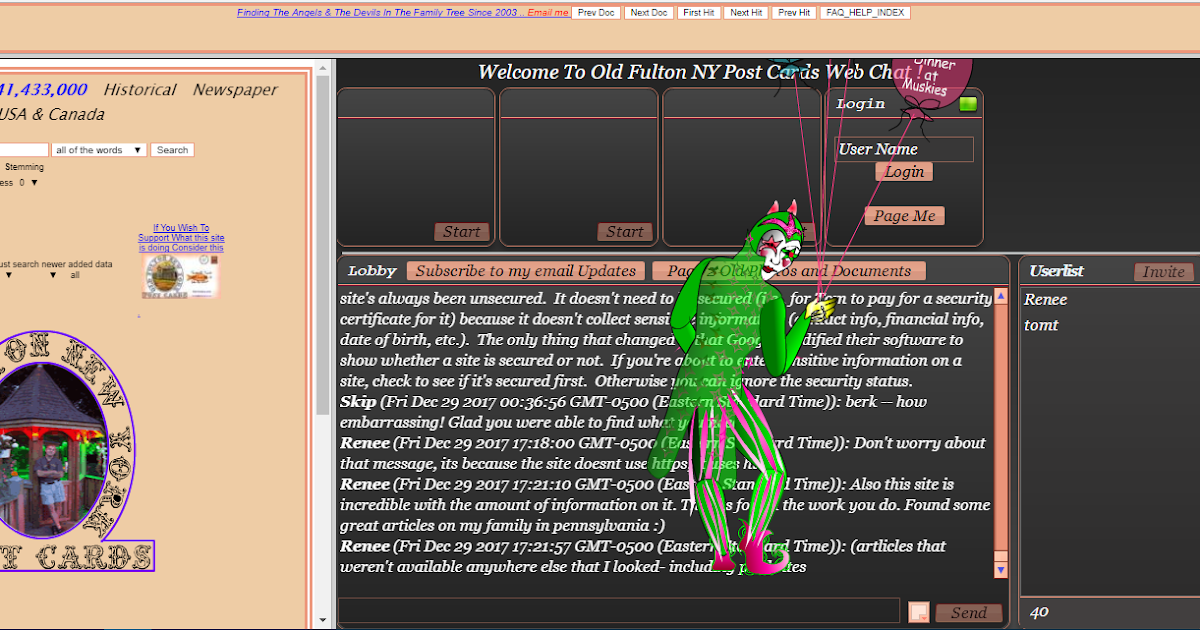Click the '40' user count text
The height and width of the screenshot is (630, 1200).
point(1039,612)
